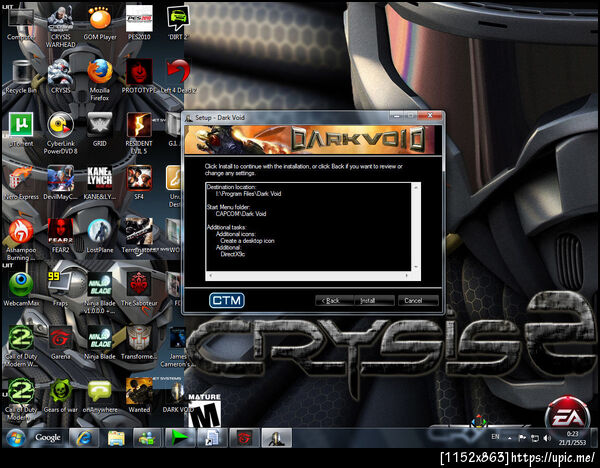Open the DARK VOID desktop shortcut

click(x=178, y=396)
